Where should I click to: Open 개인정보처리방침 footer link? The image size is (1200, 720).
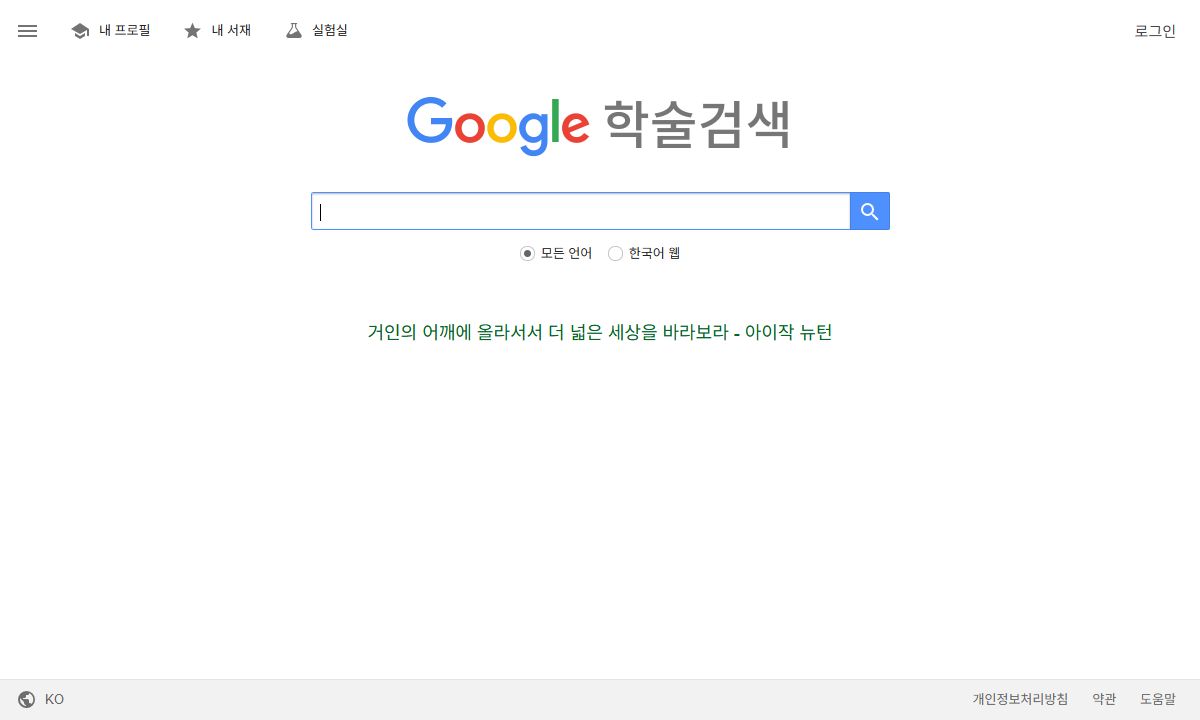(1020, 700)
